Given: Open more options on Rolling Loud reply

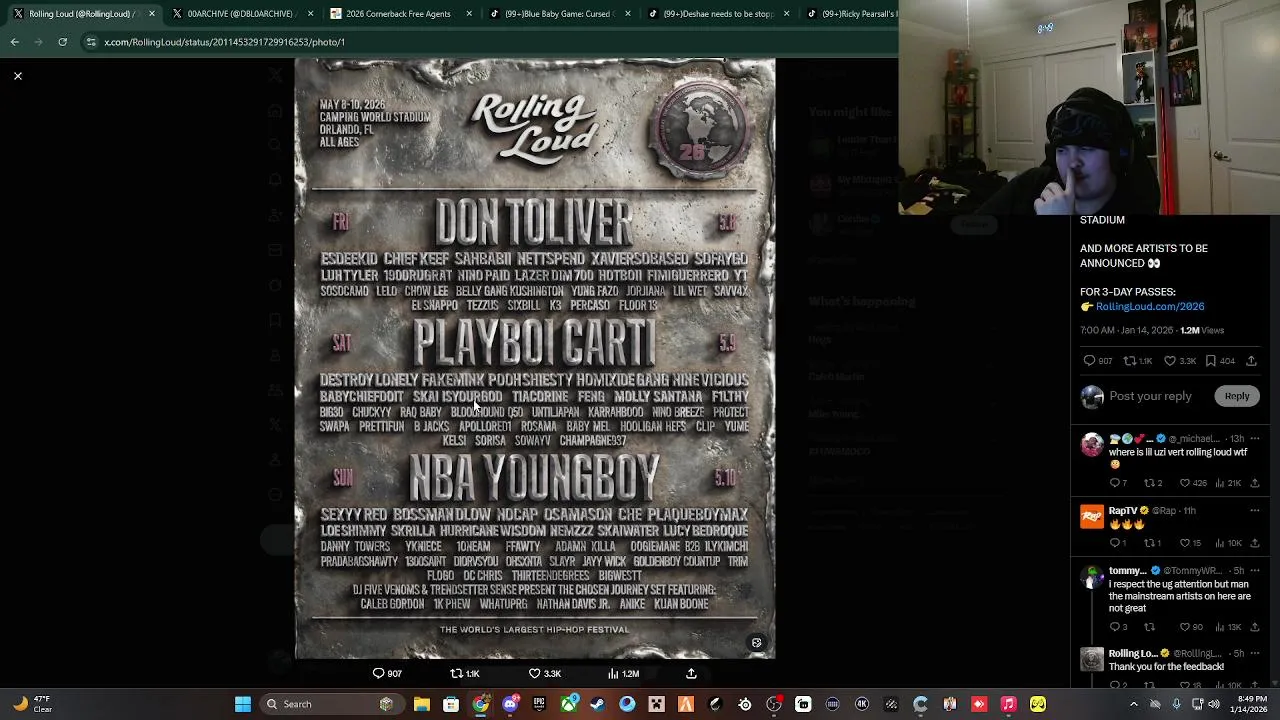Looking at the screenshot, I should click(1254, 653).
